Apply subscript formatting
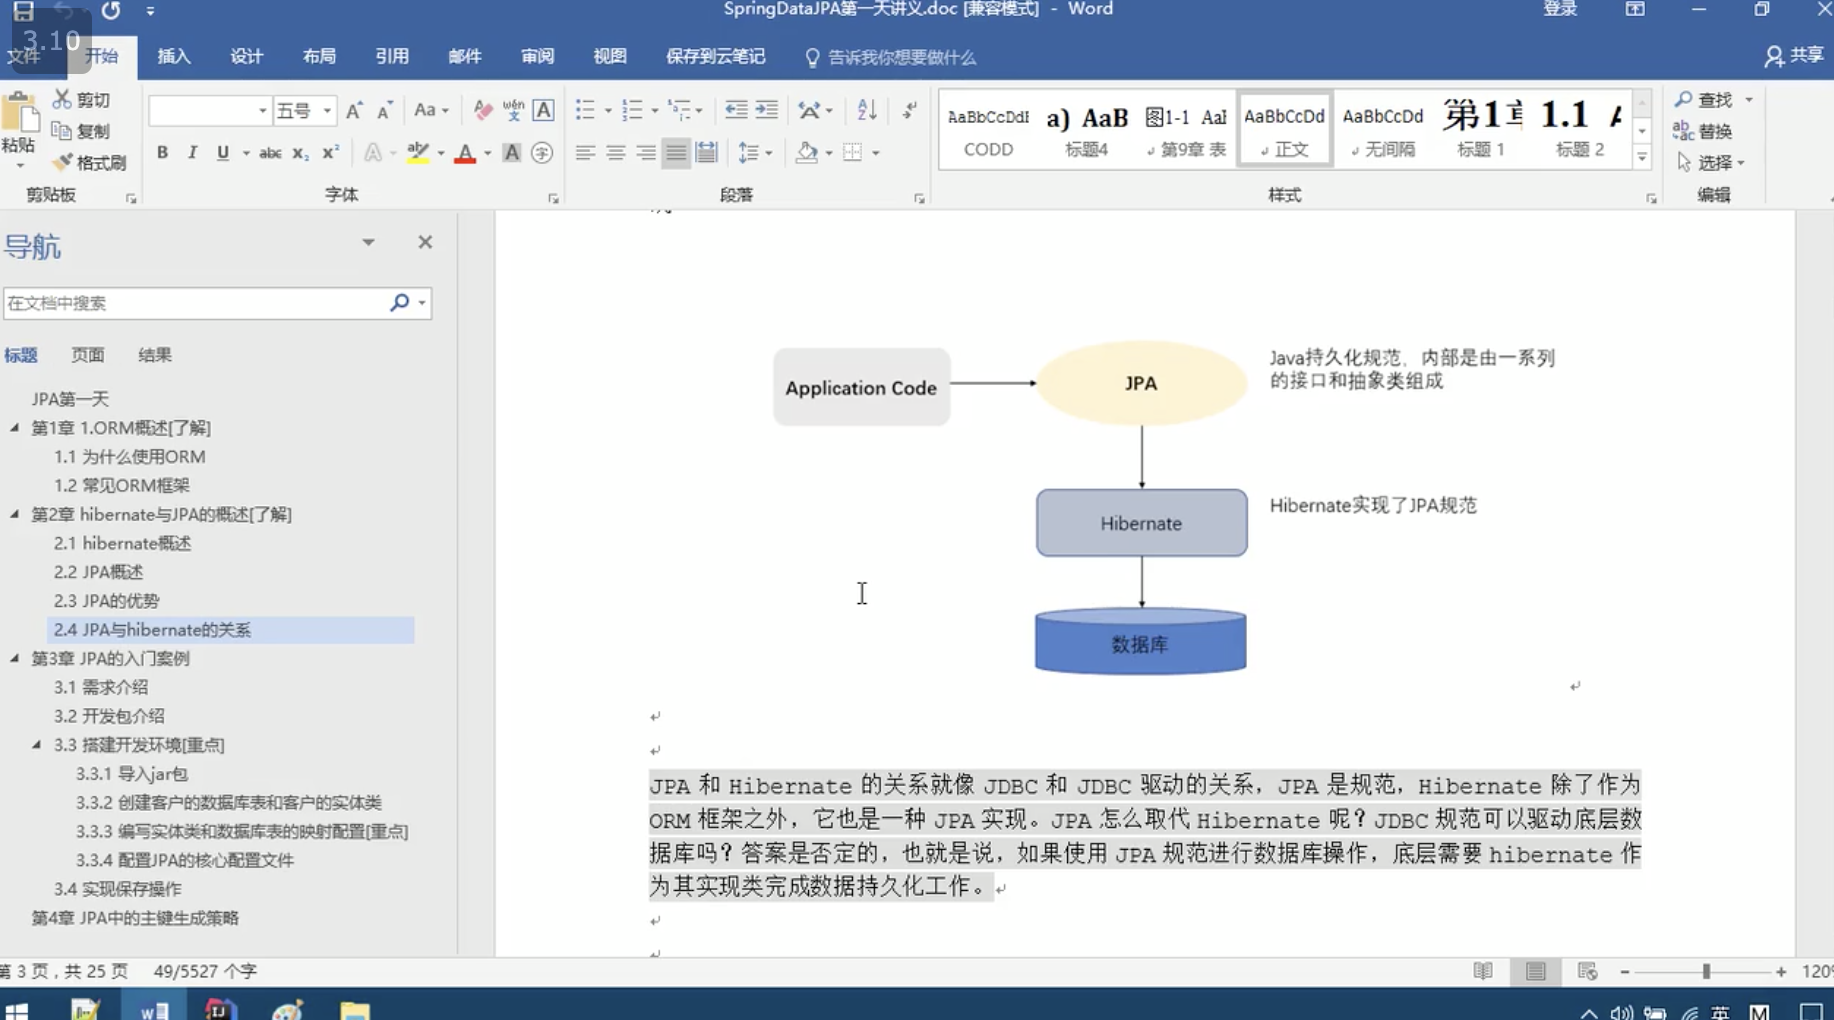 pyautogui.click(x=300, y=153)
